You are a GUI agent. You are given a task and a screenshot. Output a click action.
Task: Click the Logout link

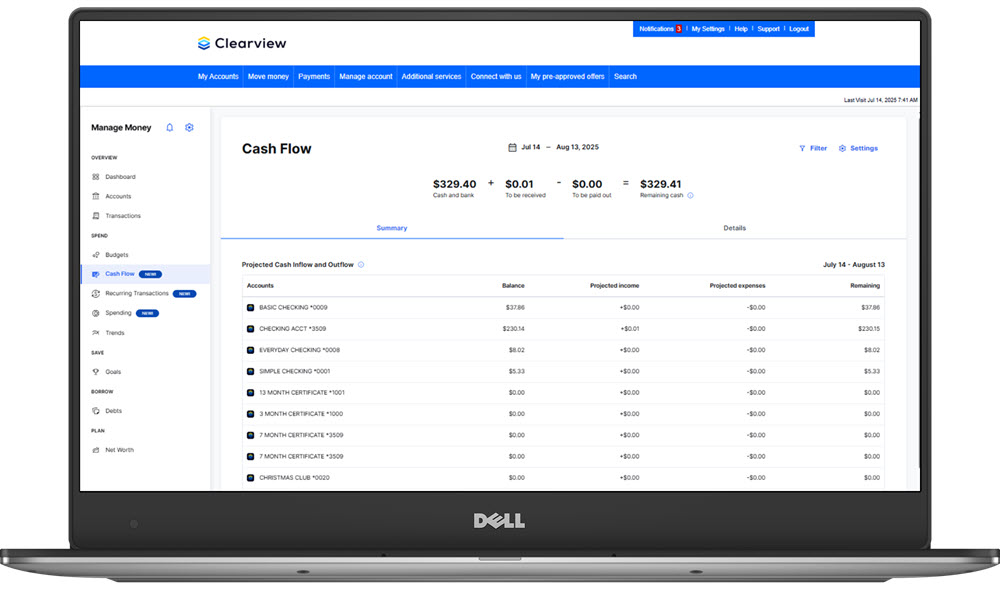tap(799, 29)
